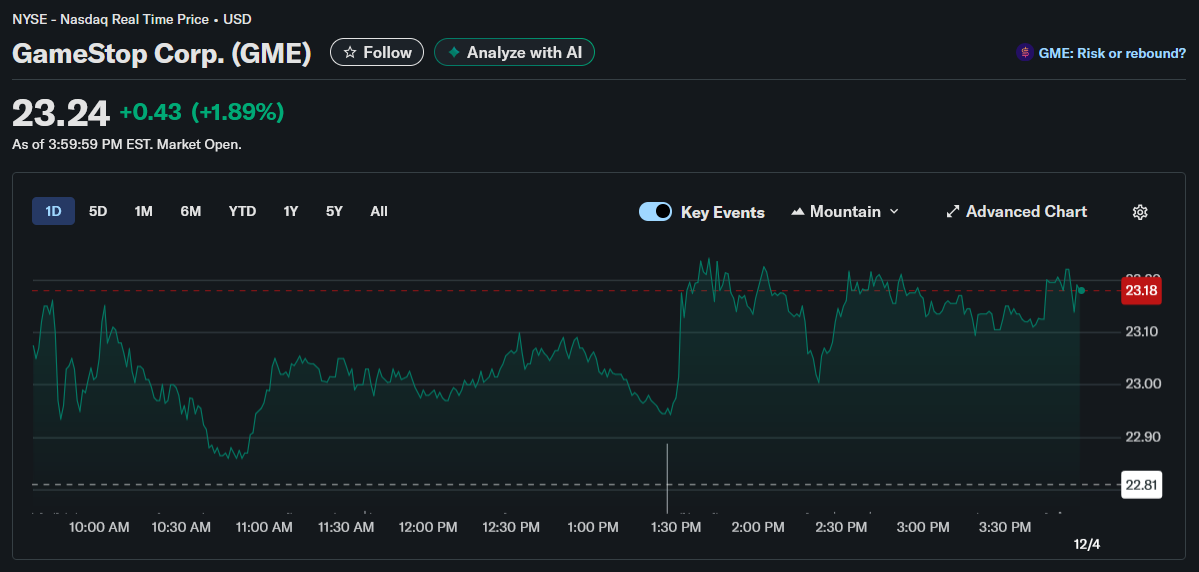The image size is (1199, 572).
Task: Click the 11:00 AM time axis label
Action: click(x=263, y=528)
